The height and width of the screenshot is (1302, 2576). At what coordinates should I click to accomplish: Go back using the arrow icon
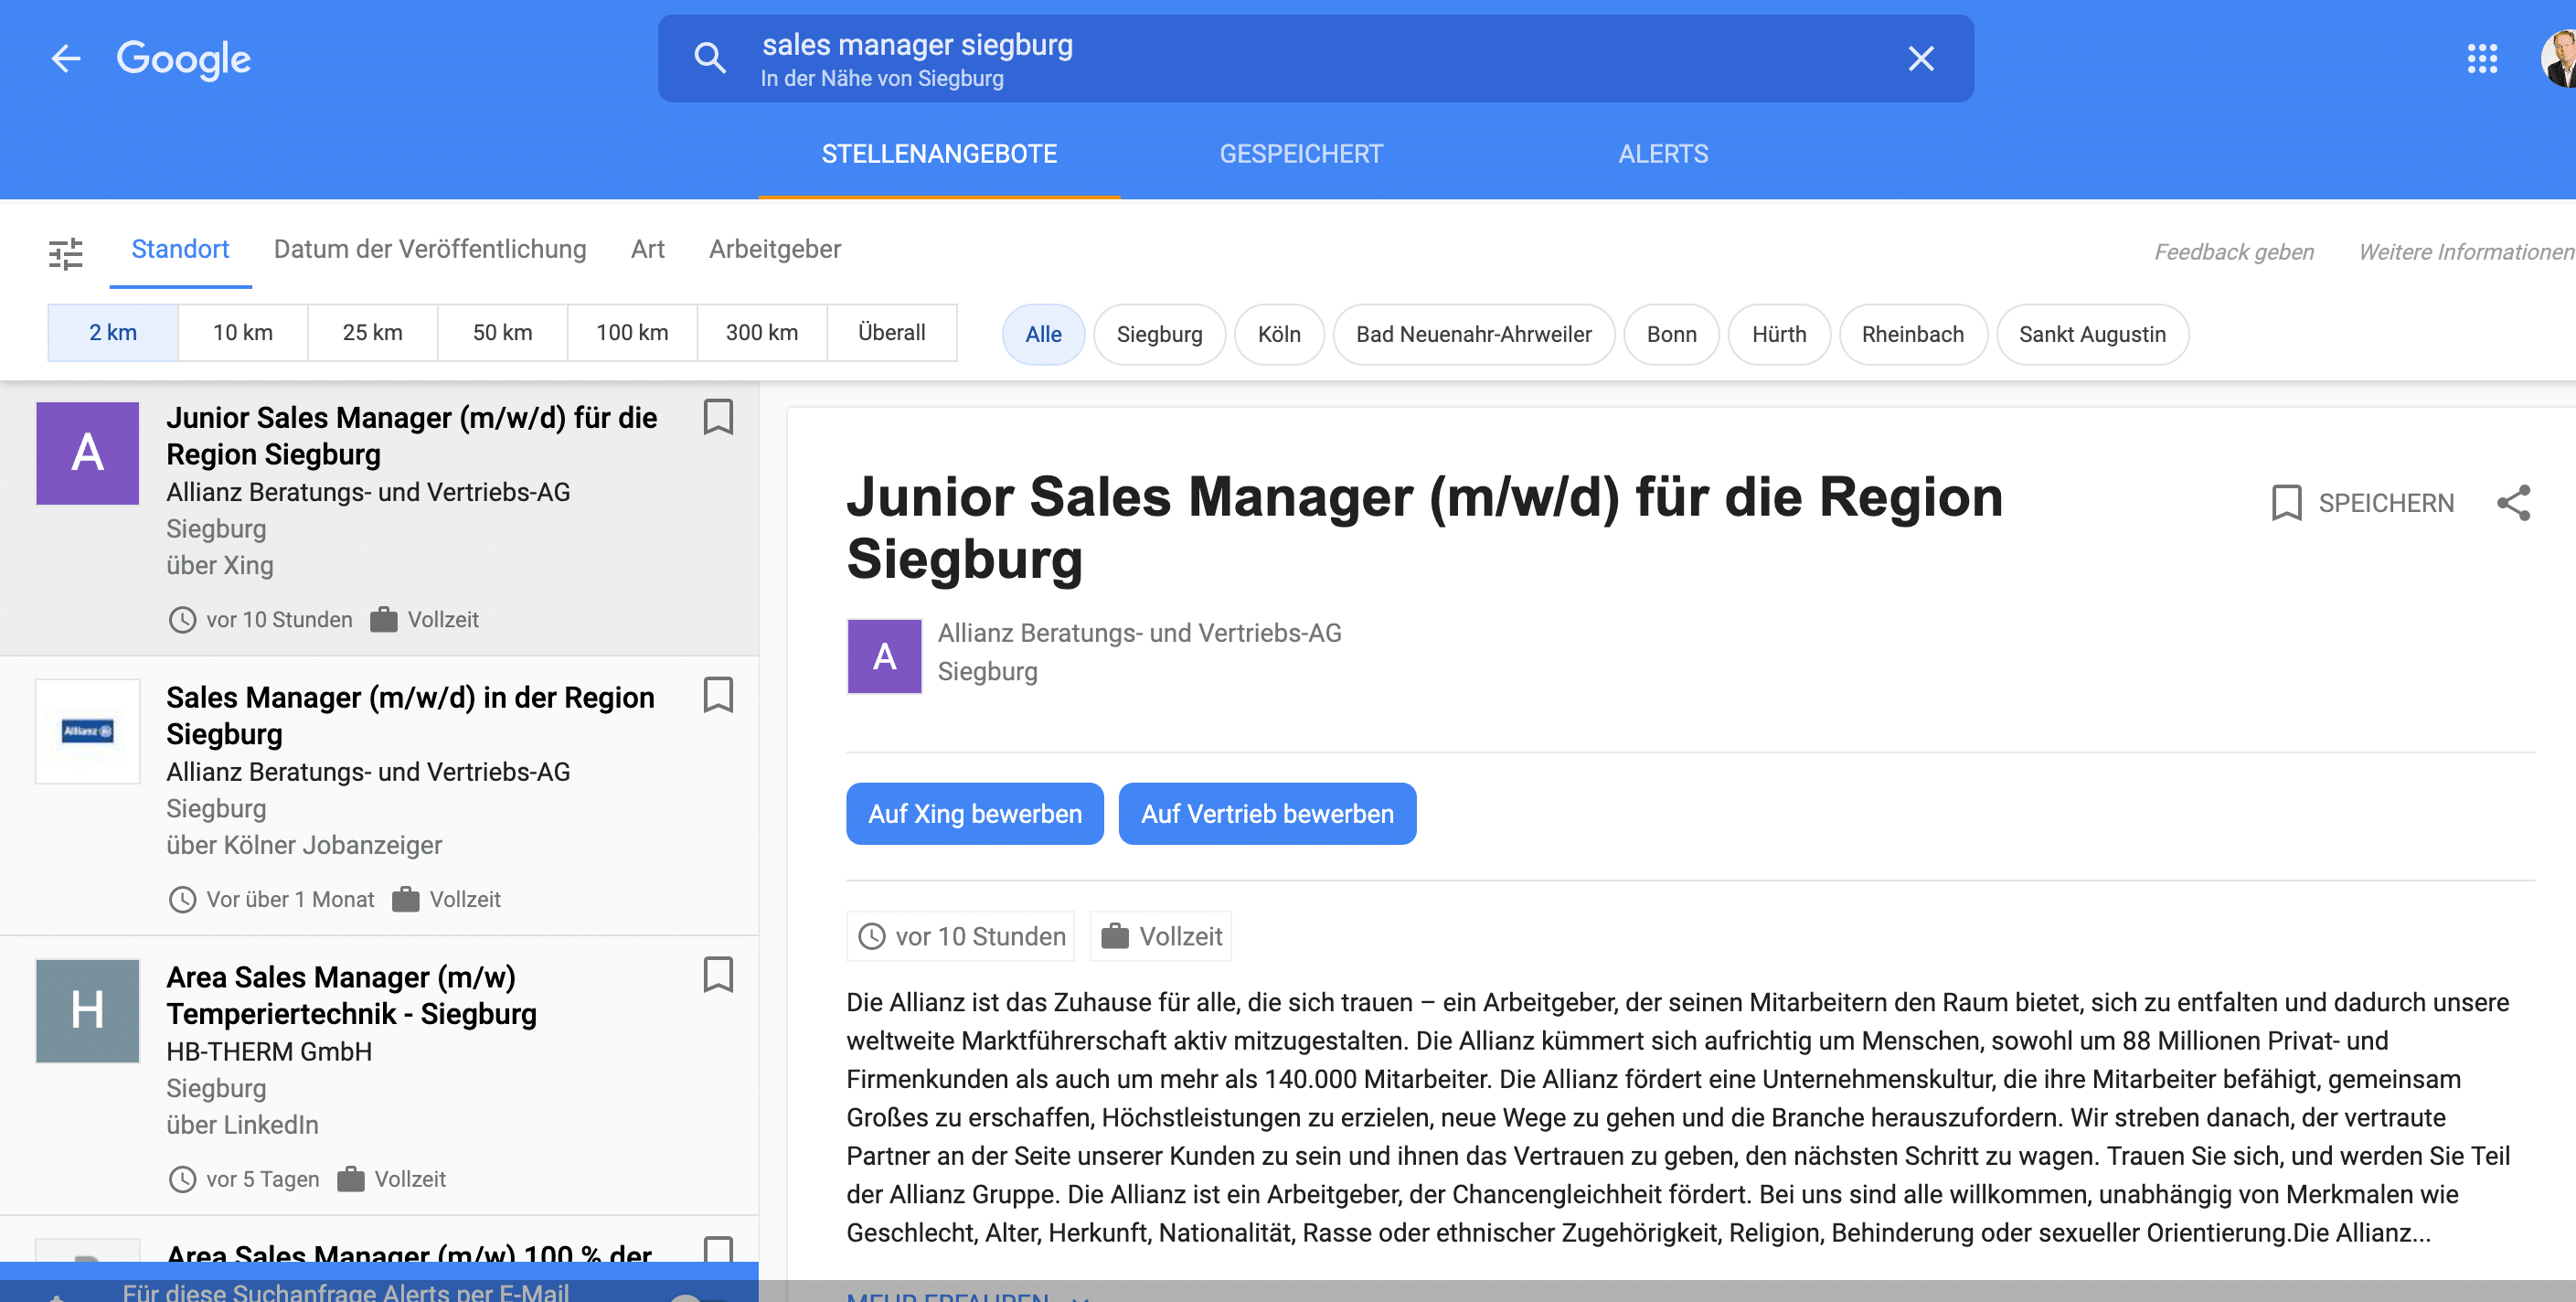click(x=66, y=58)
